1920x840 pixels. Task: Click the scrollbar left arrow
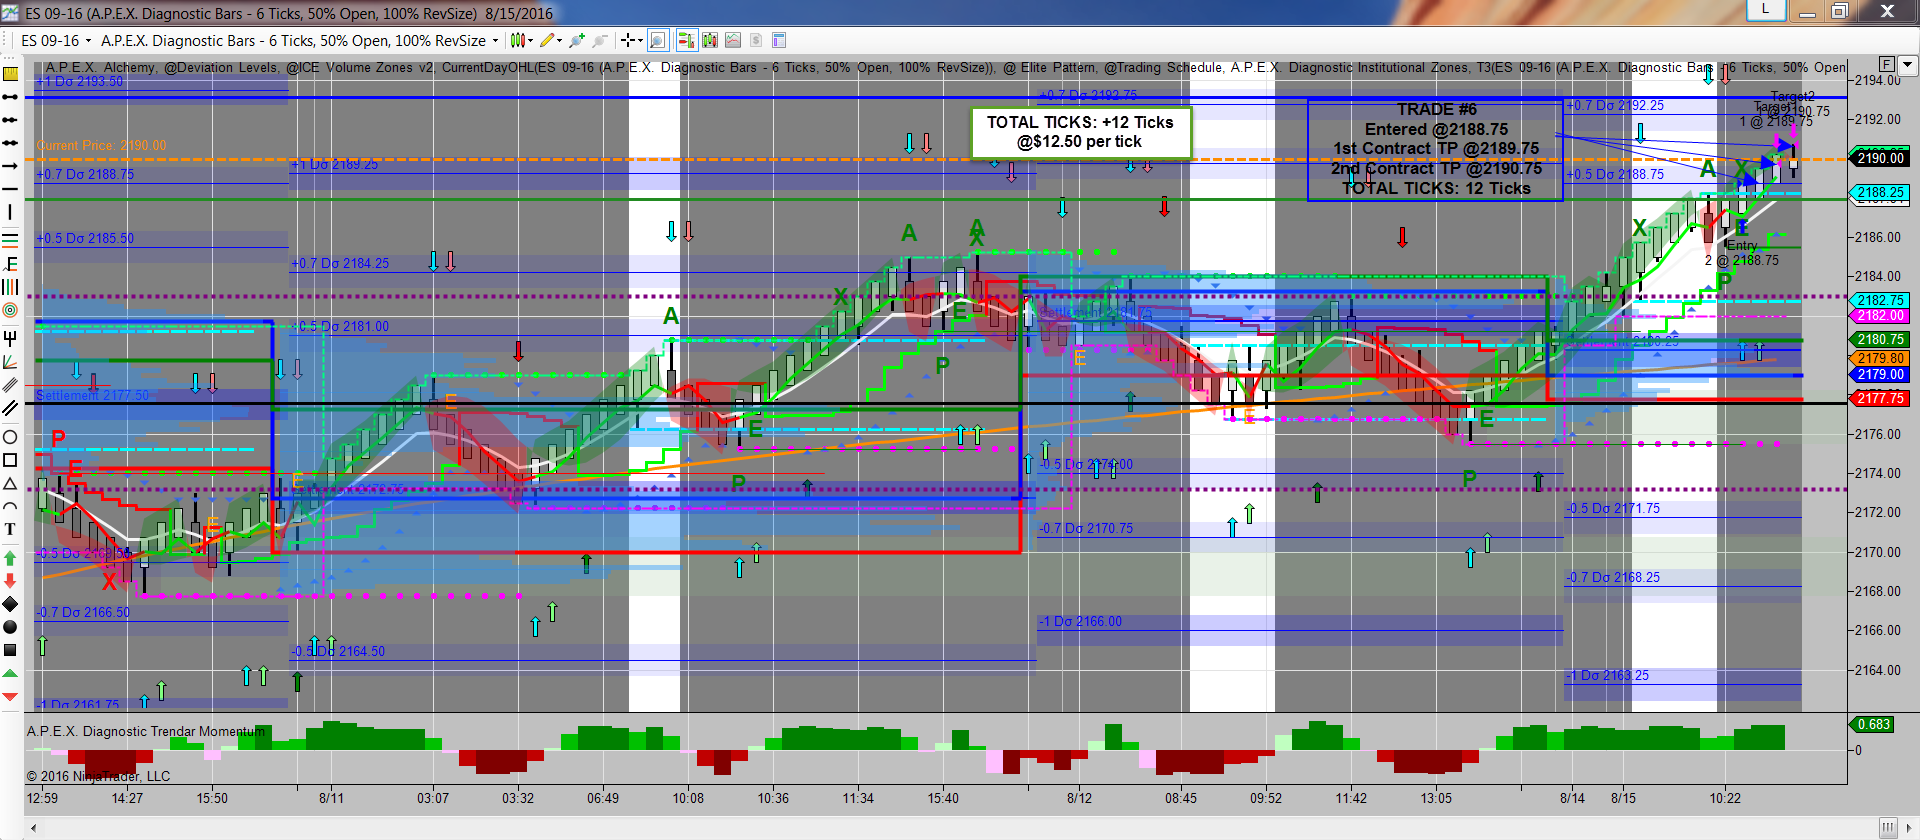(x=33, y=828)
